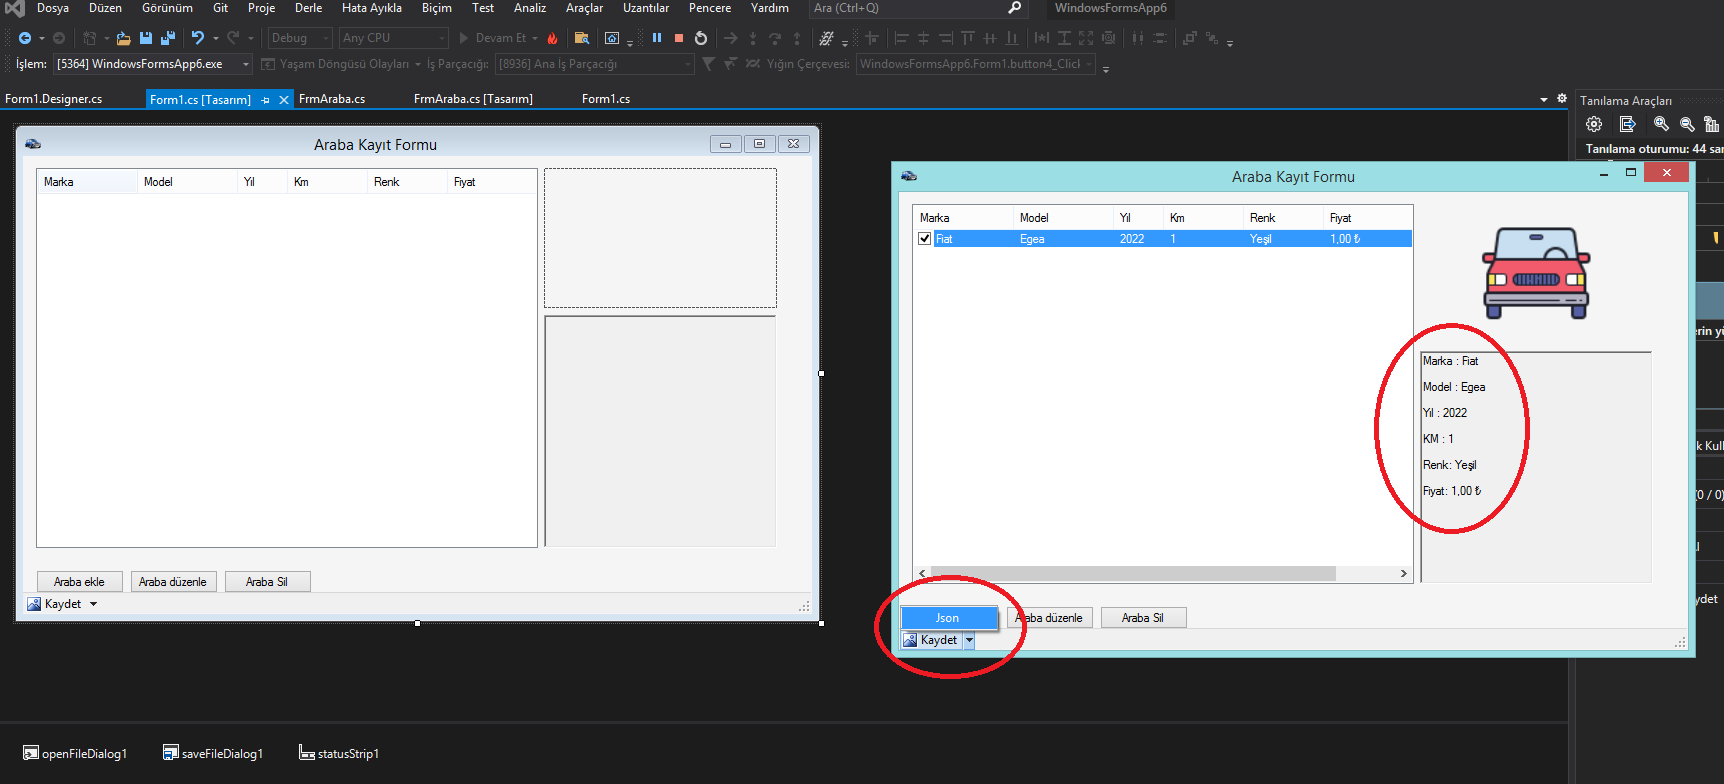
Task: Switch to the FrmAraba.cs [Tasarım] tab
Action: coord(473,99)
